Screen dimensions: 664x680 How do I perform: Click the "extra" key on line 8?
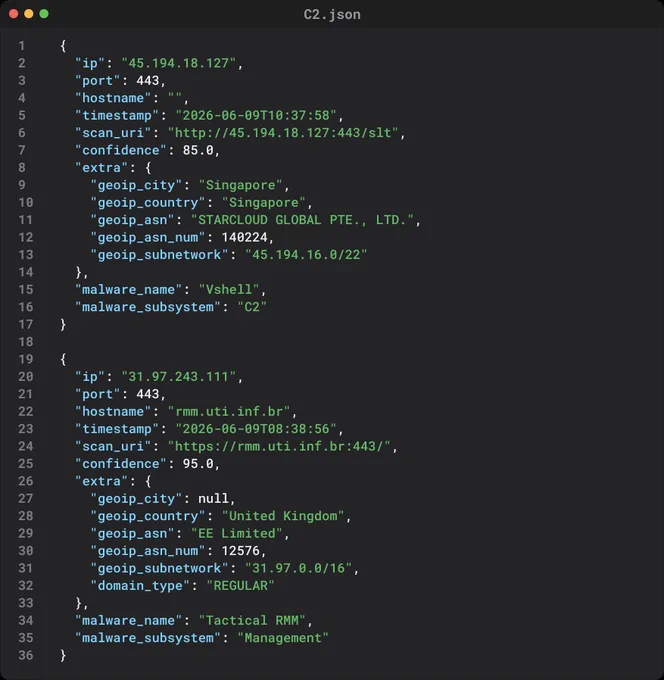pos(101,167)
